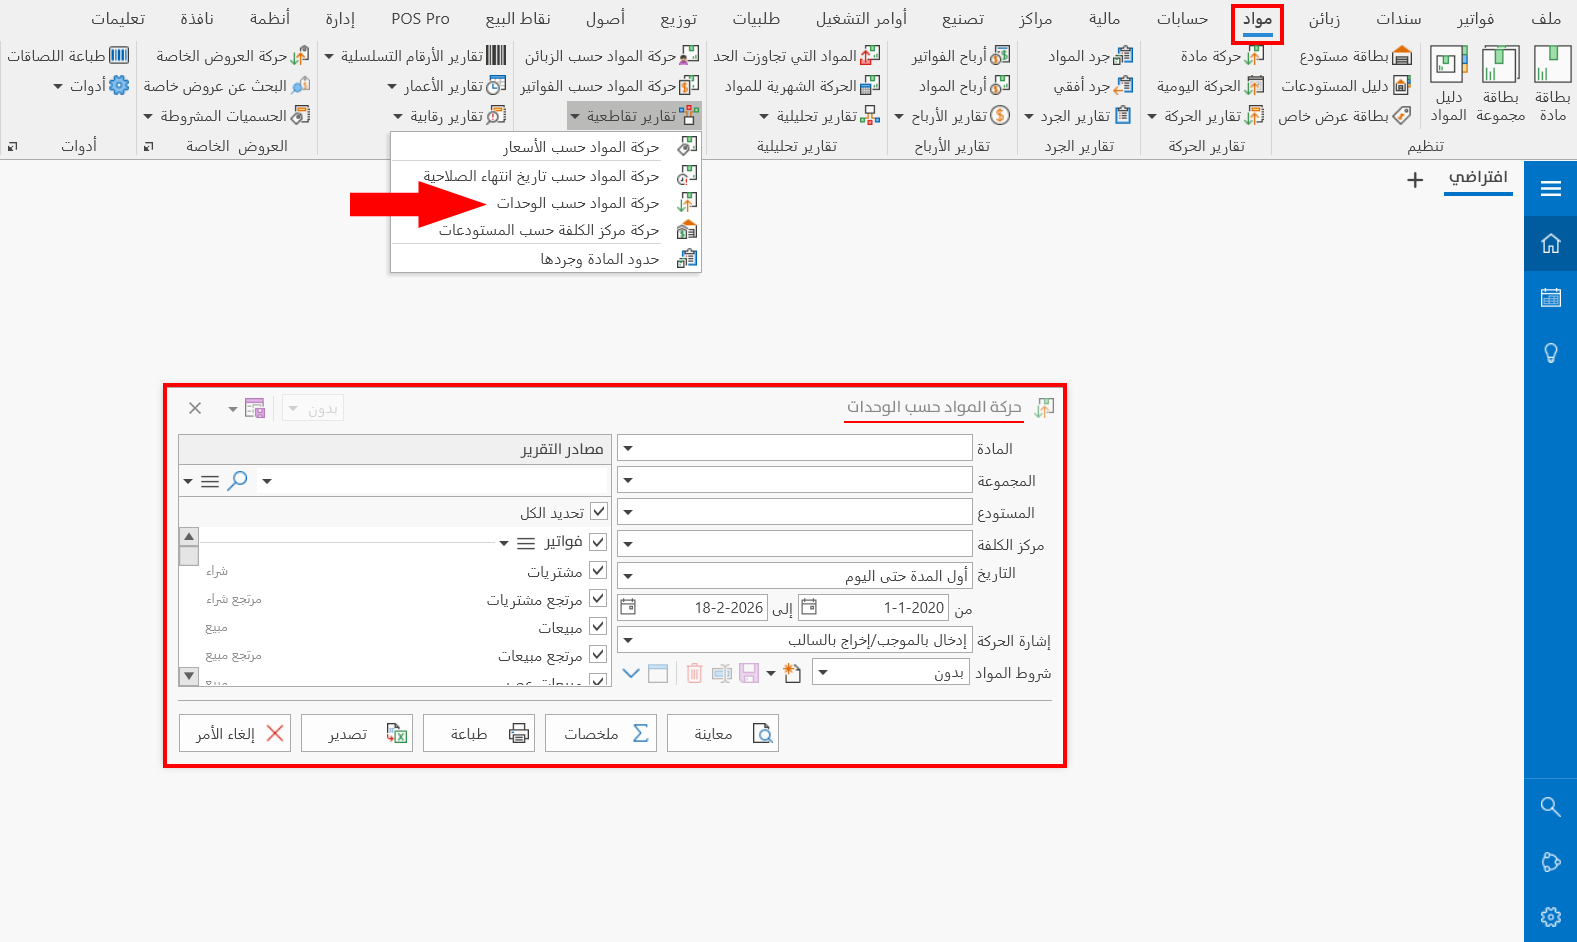This screenshot has height=942, width=1577.
Task: Open the calendar picker for the من start date
Action: [x=809, y=607]
